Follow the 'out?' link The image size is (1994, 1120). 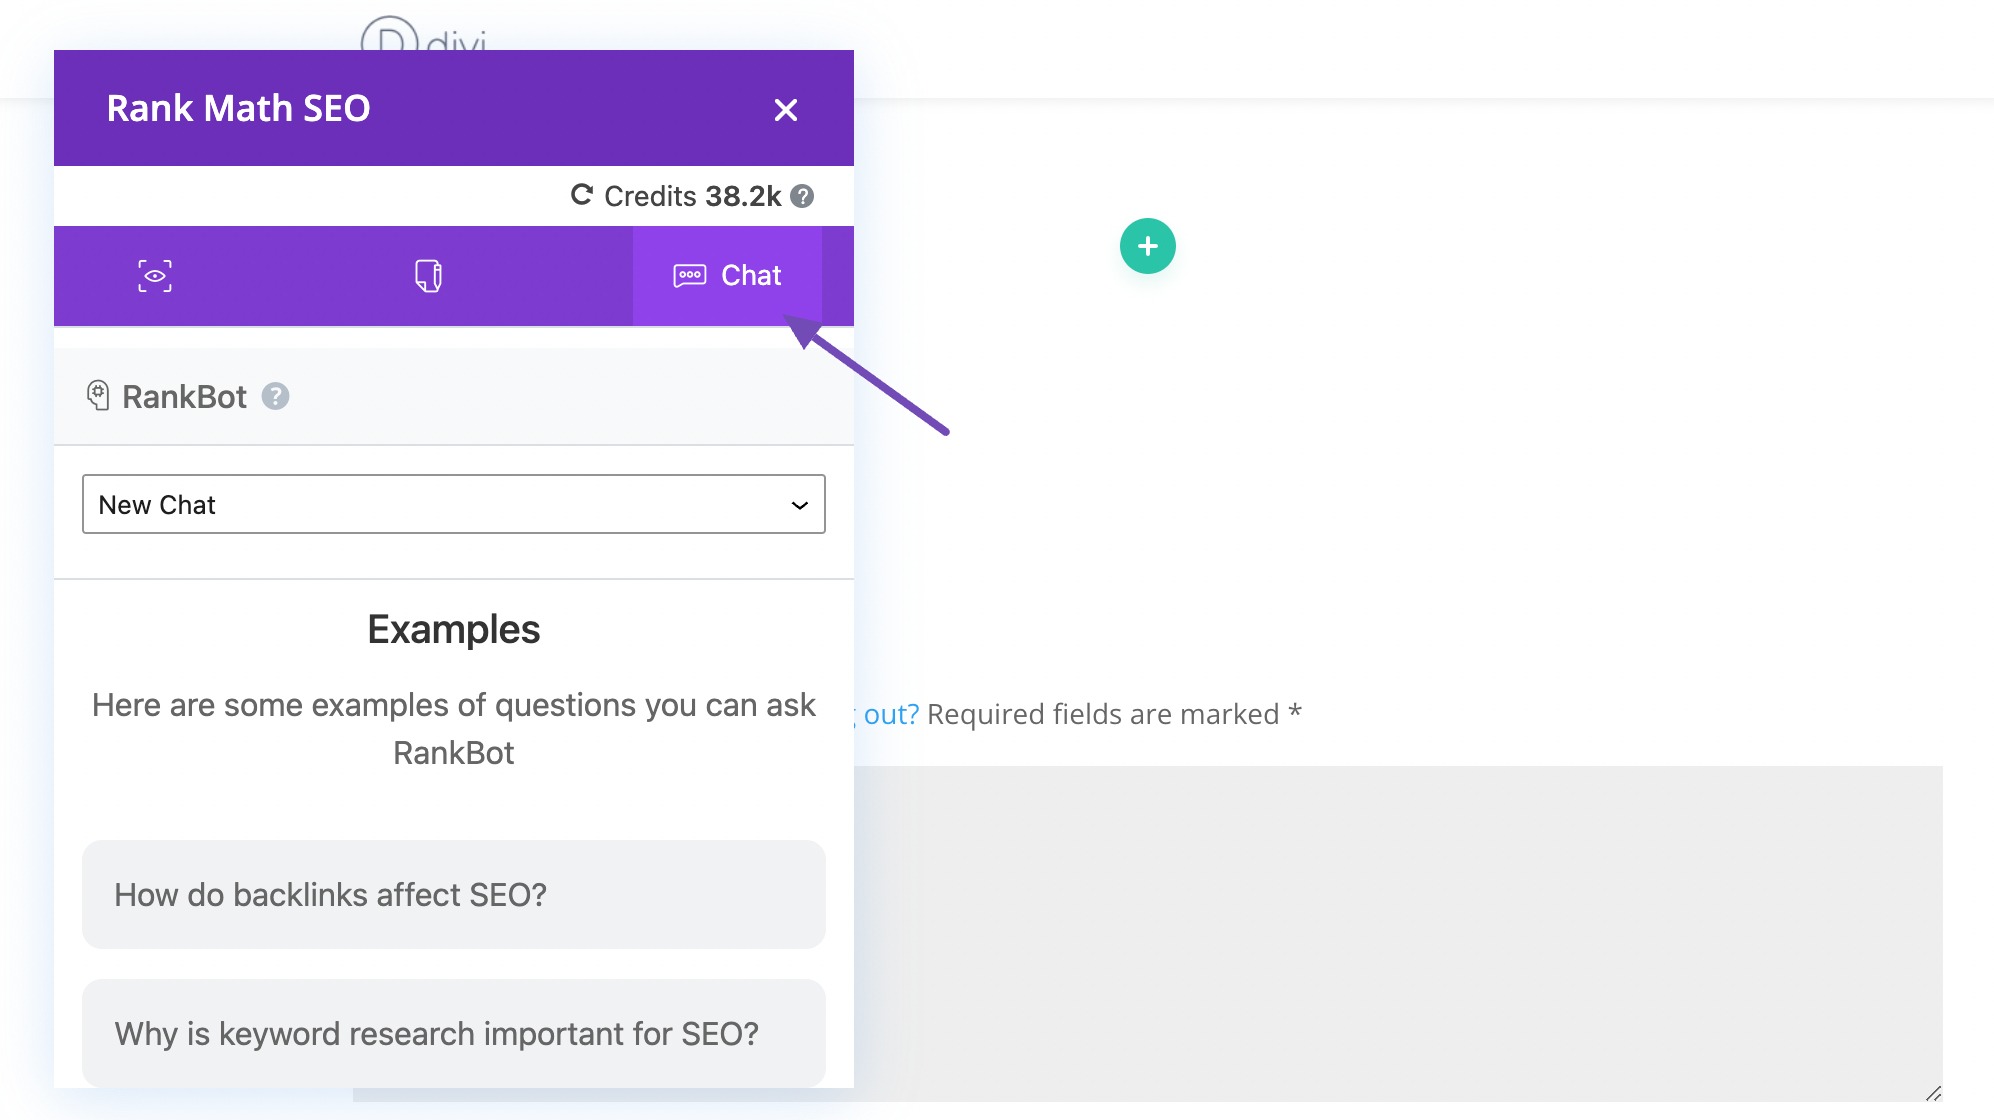coord(891,714)
